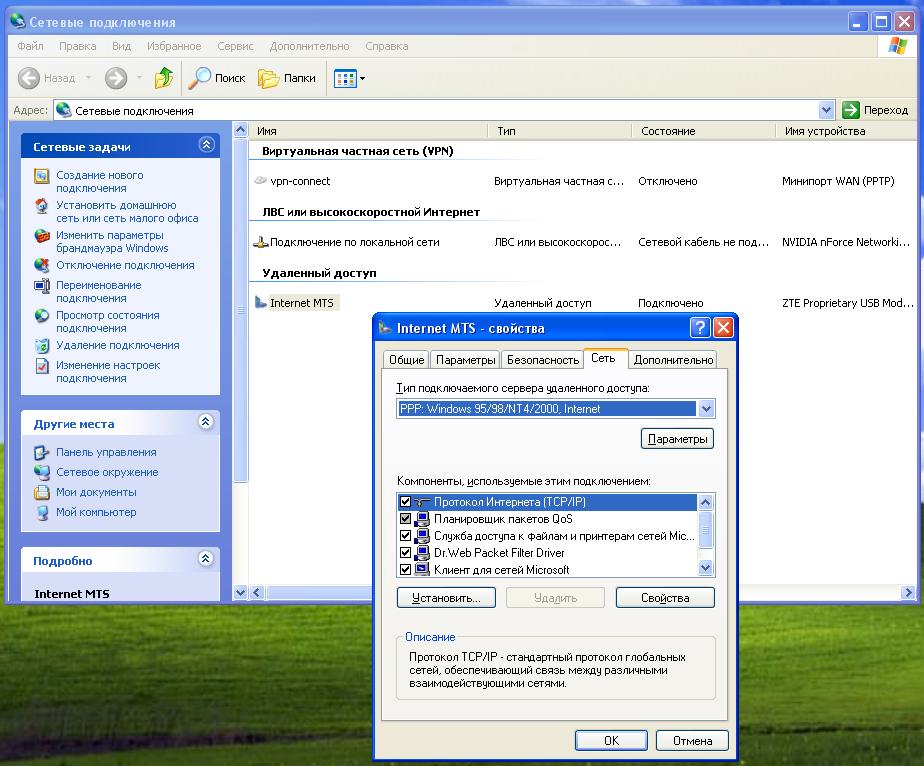
Task: Sort by Имя устройства column header
Action: pyautogui.click(x=846, y=131)
